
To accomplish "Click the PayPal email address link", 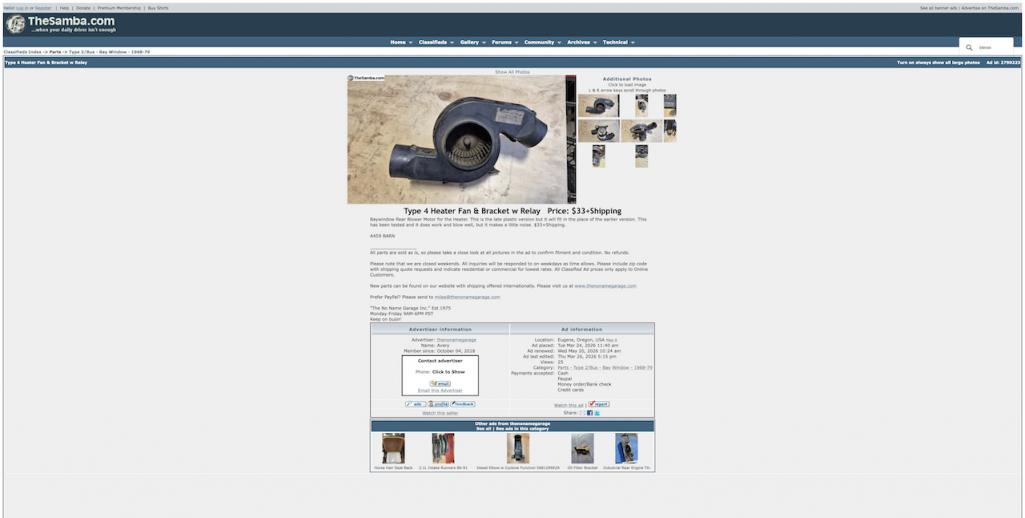I will coord(467,297).
